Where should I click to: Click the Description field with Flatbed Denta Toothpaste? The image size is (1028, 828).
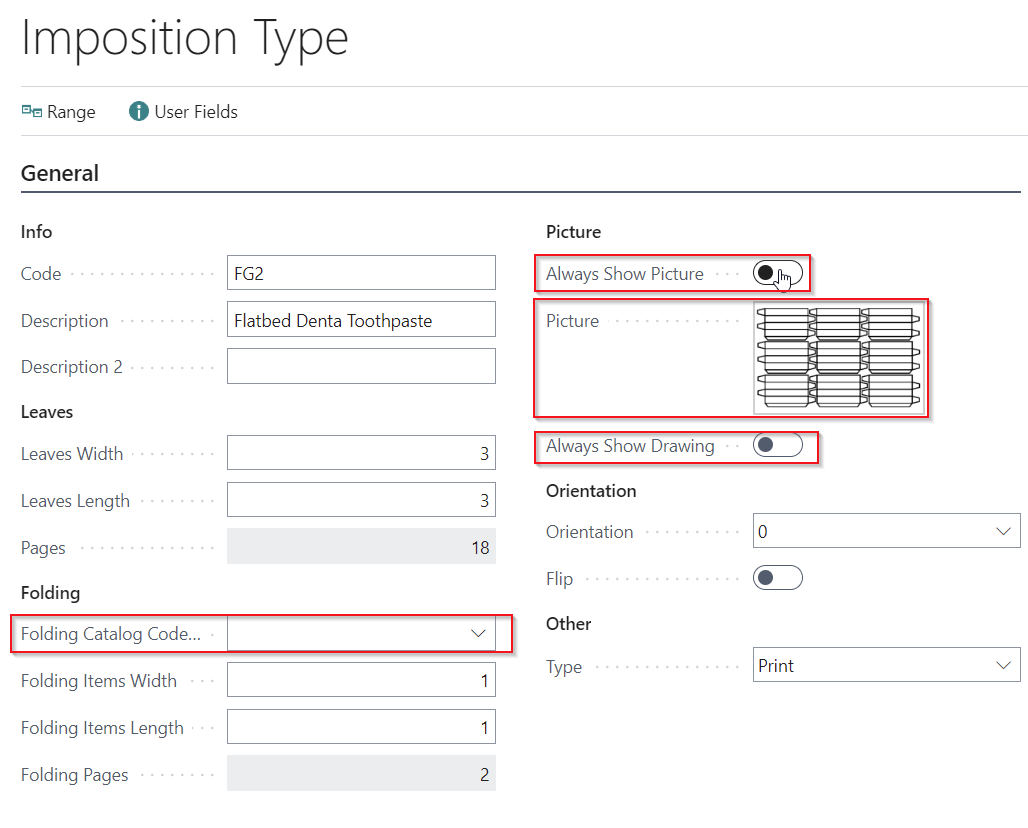pyautogui.click(x=361, y=320)
